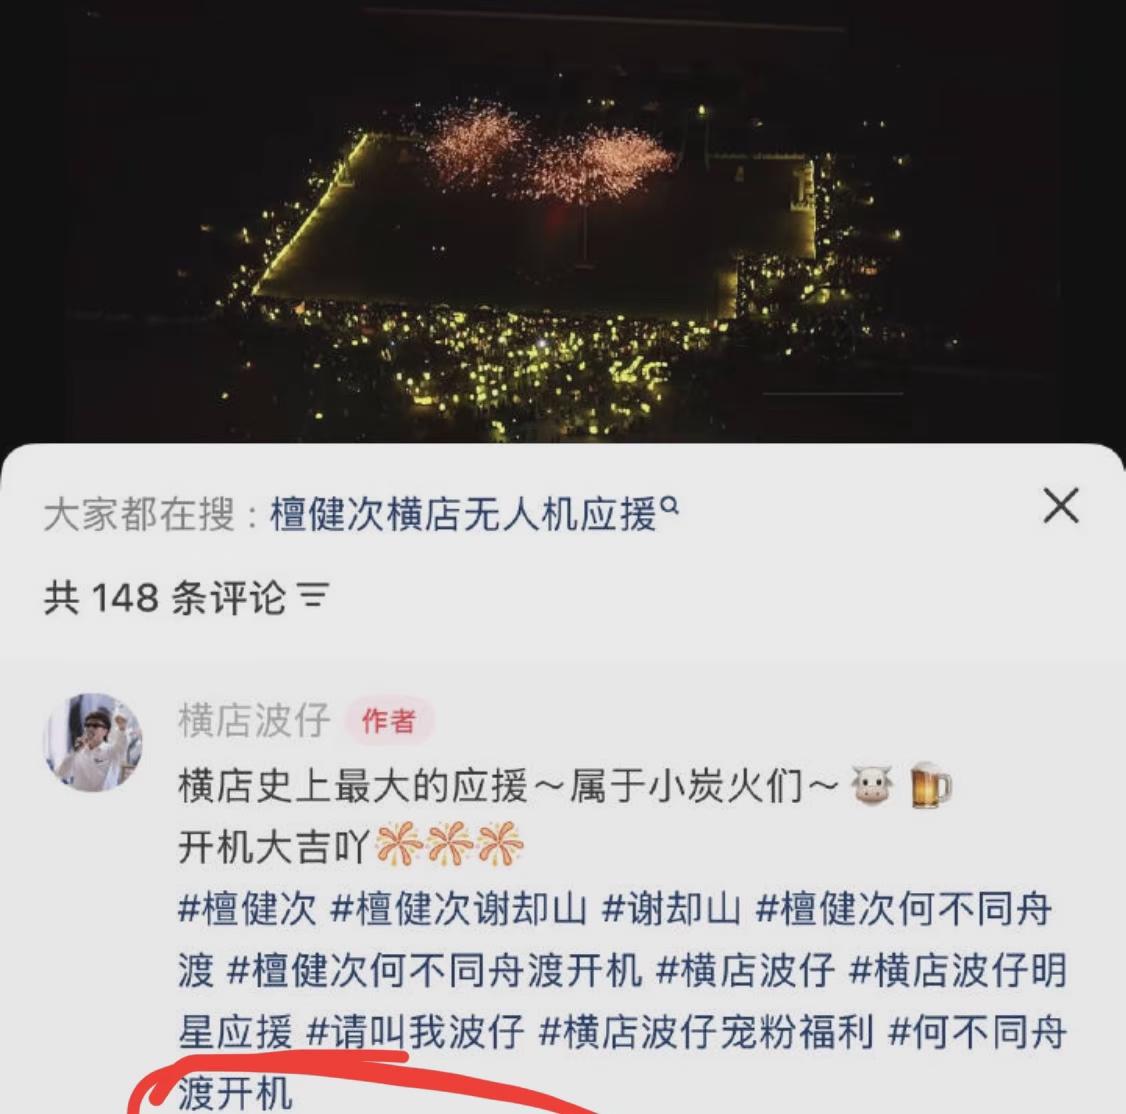Tap the cow emoji in comment
Image resolution: width=1126 pixels, height=1114 pixels.
coord(871,785)
